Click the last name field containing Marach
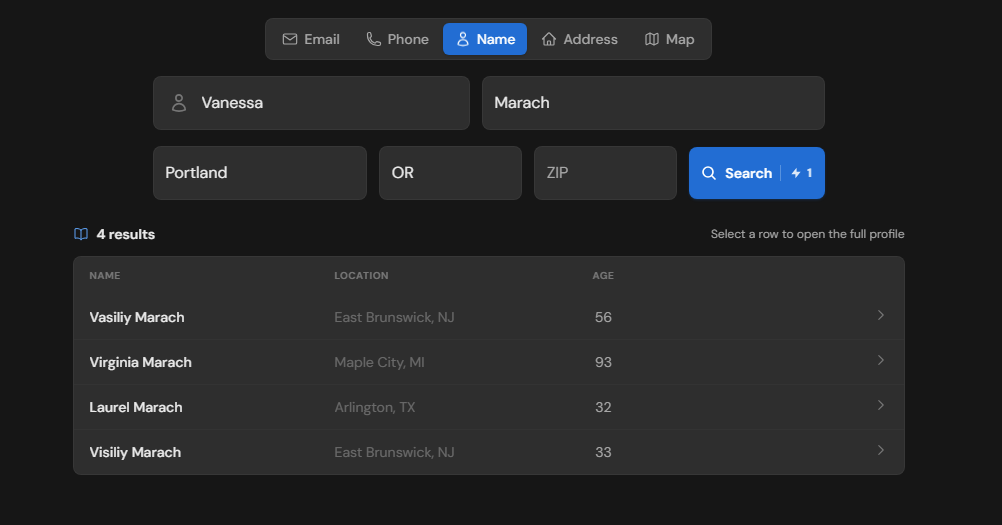The height and width of the screenshot is (525, 1002). [x=653, y=103]
